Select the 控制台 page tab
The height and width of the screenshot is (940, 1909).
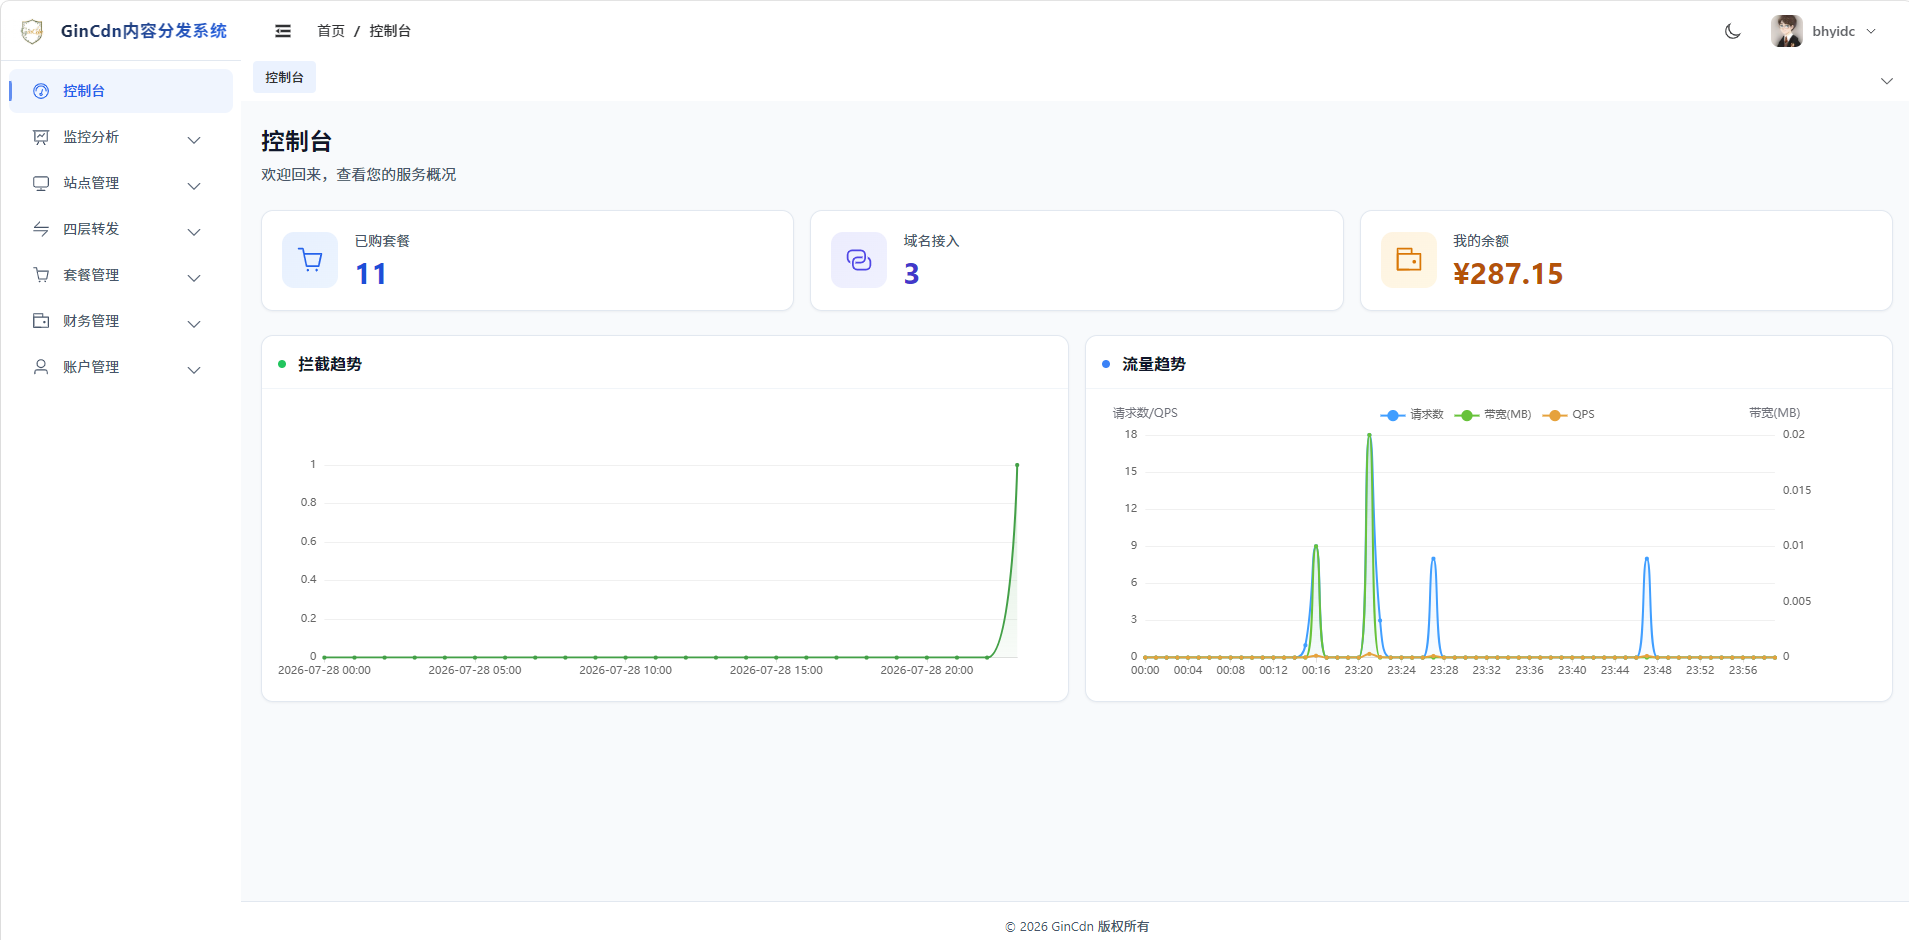pyautogui.click(x=284, y=77)
